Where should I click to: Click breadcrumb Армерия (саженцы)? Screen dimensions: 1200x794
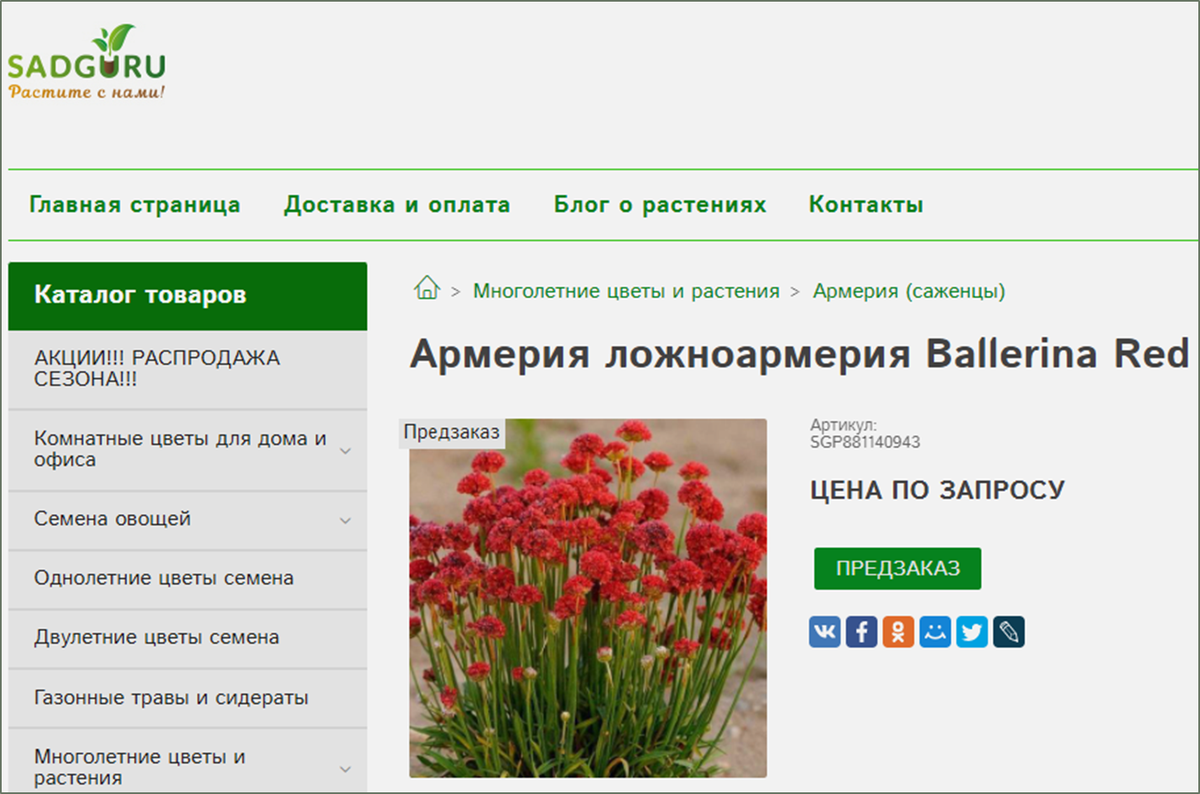(x=909, y=291)
